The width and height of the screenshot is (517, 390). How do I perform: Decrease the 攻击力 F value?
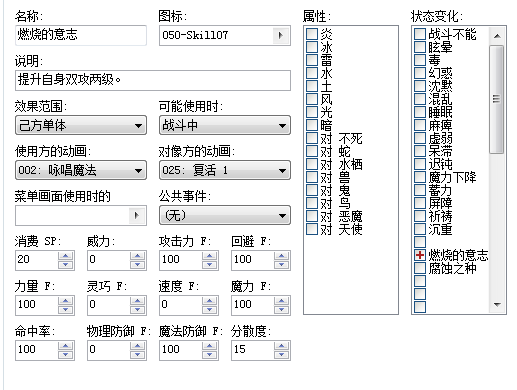210,264
